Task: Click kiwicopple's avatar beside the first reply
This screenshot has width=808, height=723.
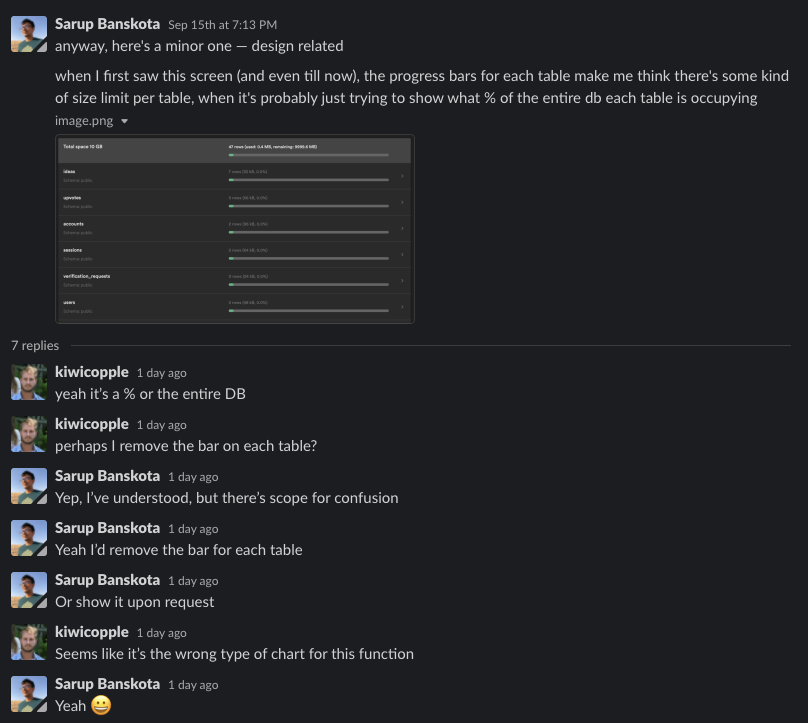Action: tap(29, 382)
